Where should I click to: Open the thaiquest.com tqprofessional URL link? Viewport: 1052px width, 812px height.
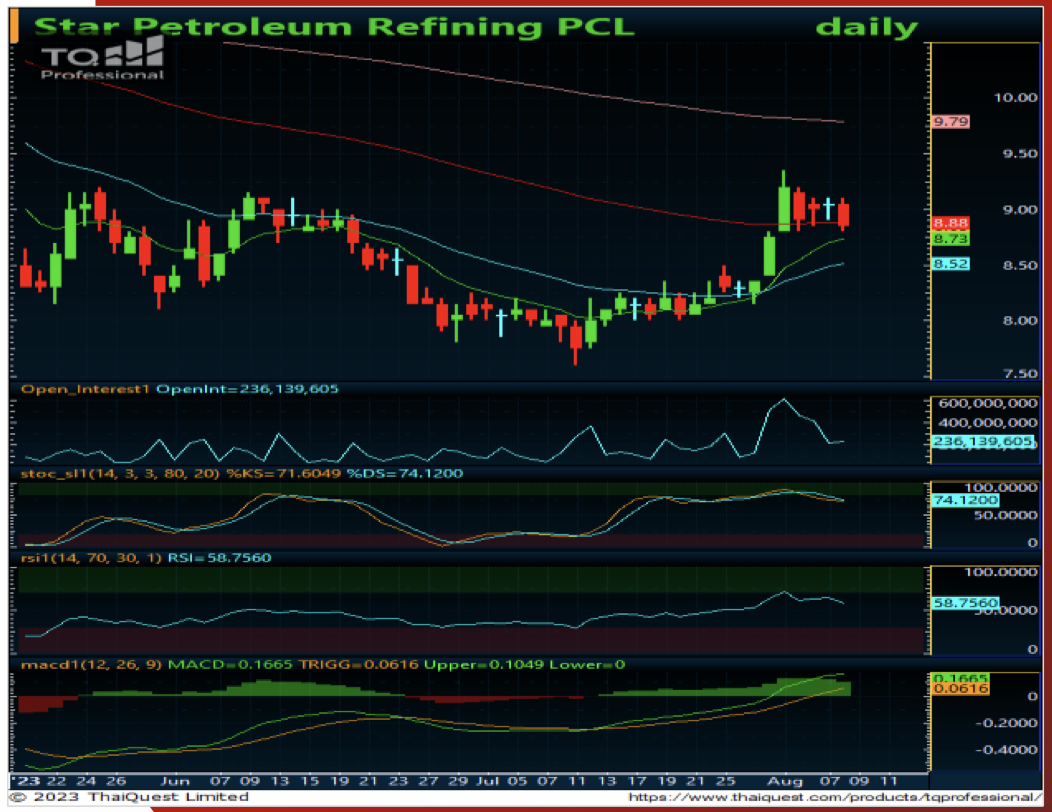(x=835, y=797)
